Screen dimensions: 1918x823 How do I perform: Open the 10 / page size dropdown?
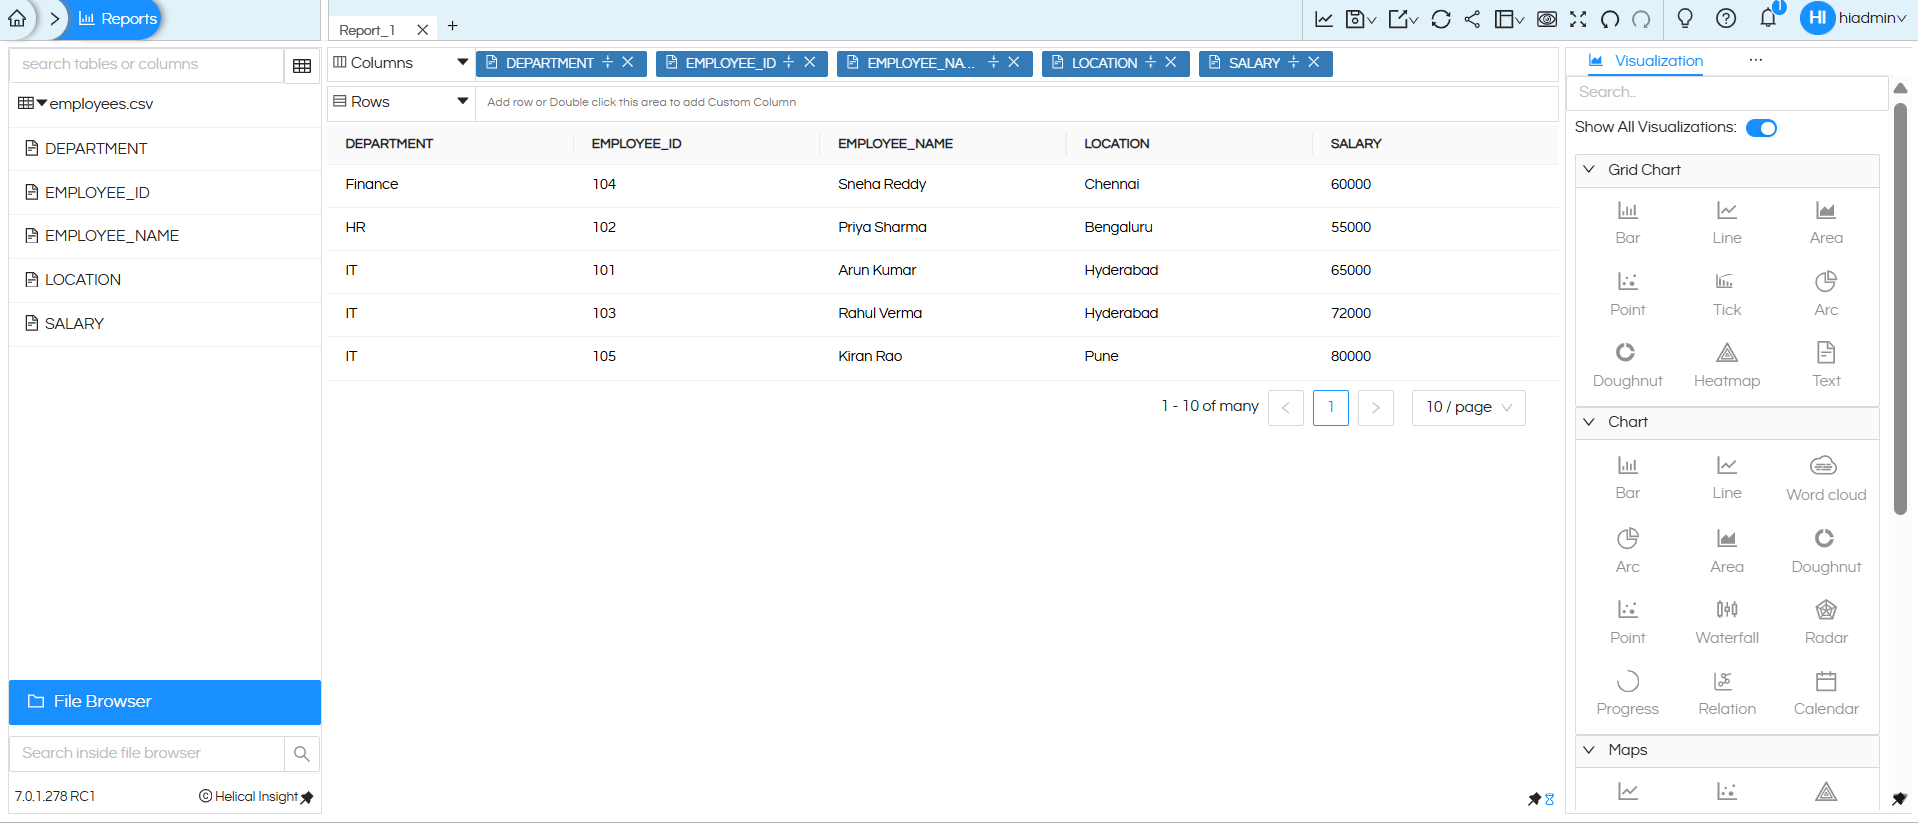[x=1468, y=407]
